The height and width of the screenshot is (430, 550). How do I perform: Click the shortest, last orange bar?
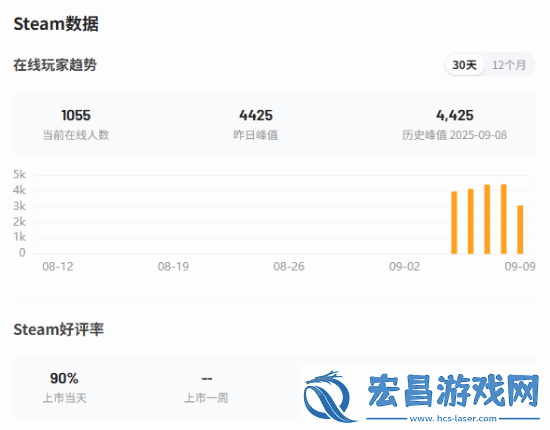click(520, 230)
